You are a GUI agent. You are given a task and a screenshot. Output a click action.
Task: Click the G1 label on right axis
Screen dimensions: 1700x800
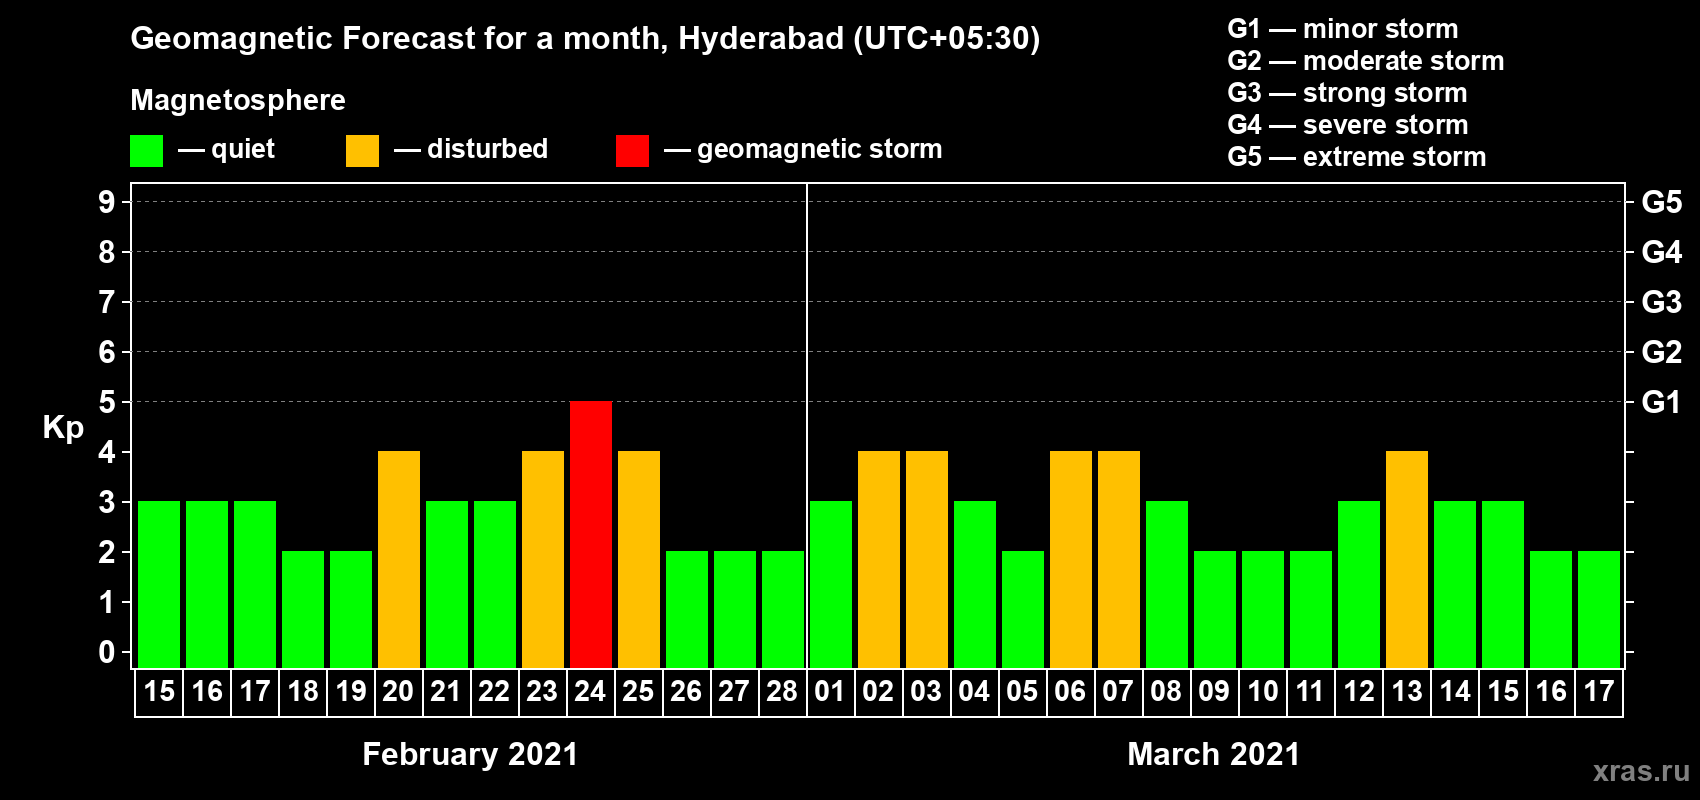point(1661,402)
